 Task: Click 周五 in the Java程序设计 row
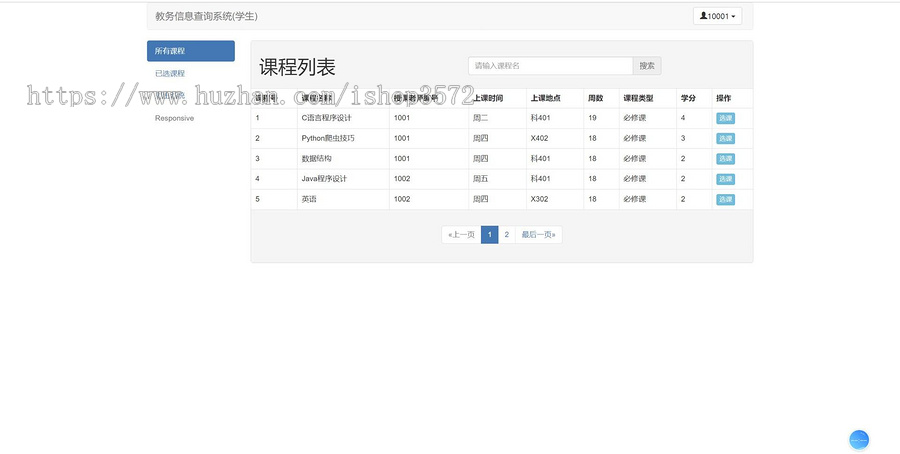pos(480,179)
